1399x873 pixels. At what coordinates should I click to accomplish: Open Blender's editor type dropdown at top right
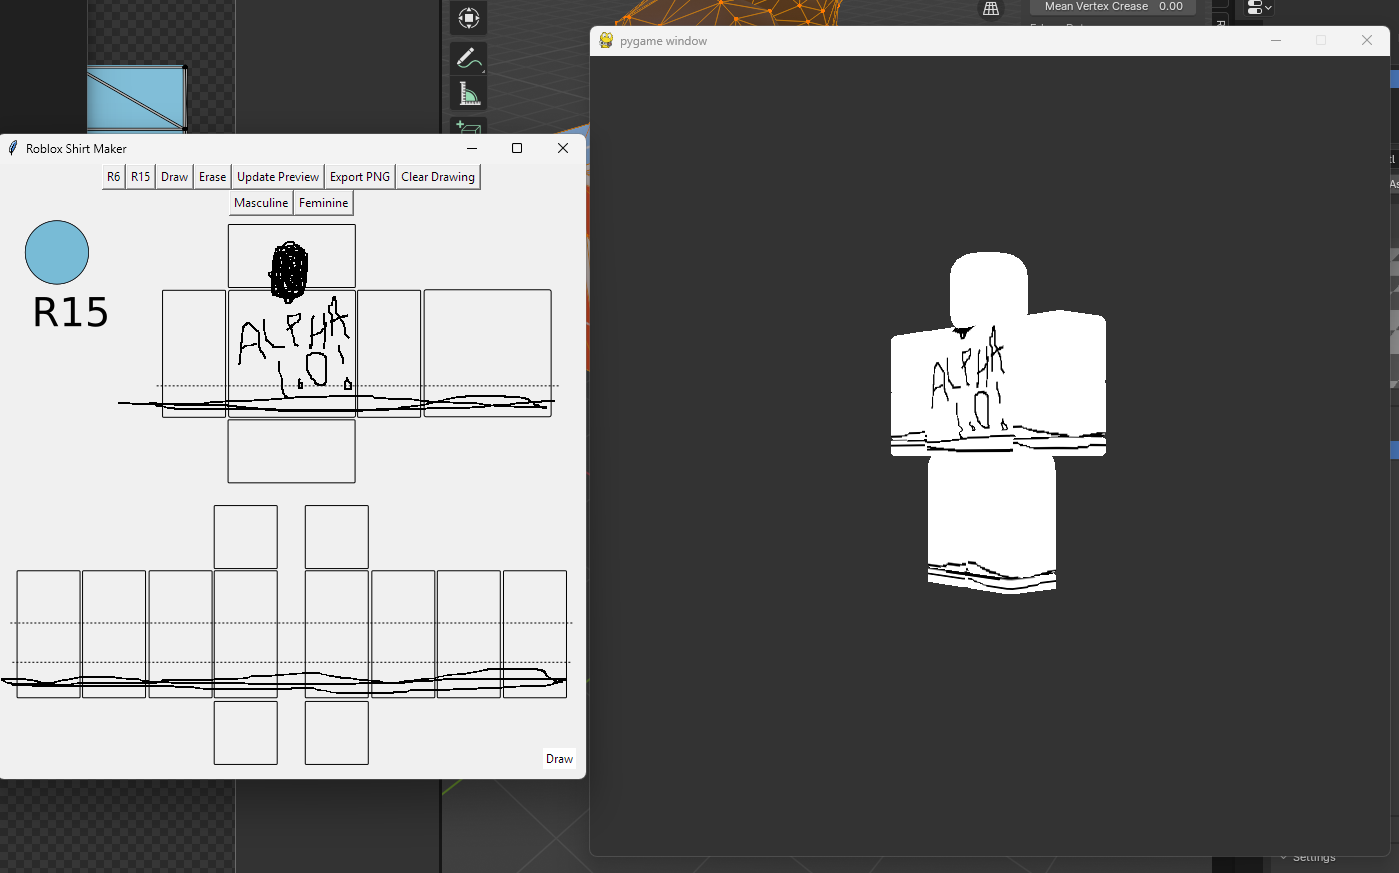[x=1259, y=8]
